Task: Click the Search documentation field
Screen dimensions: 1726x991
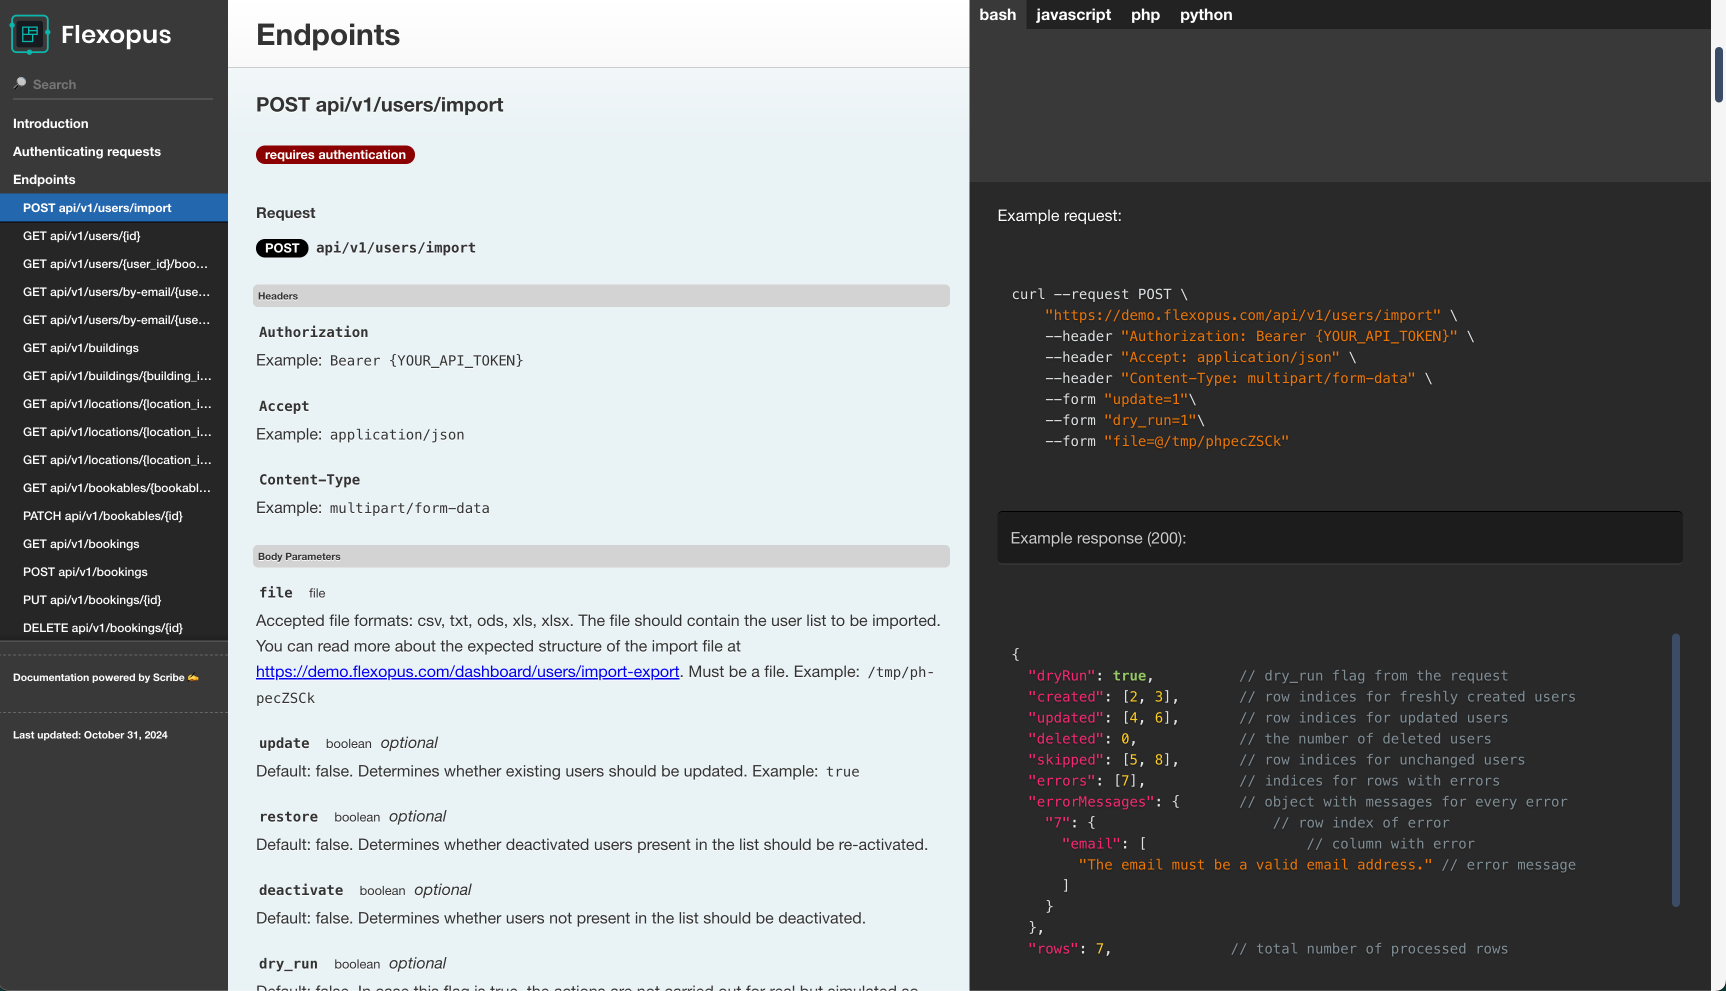Action: pos(120,85)
